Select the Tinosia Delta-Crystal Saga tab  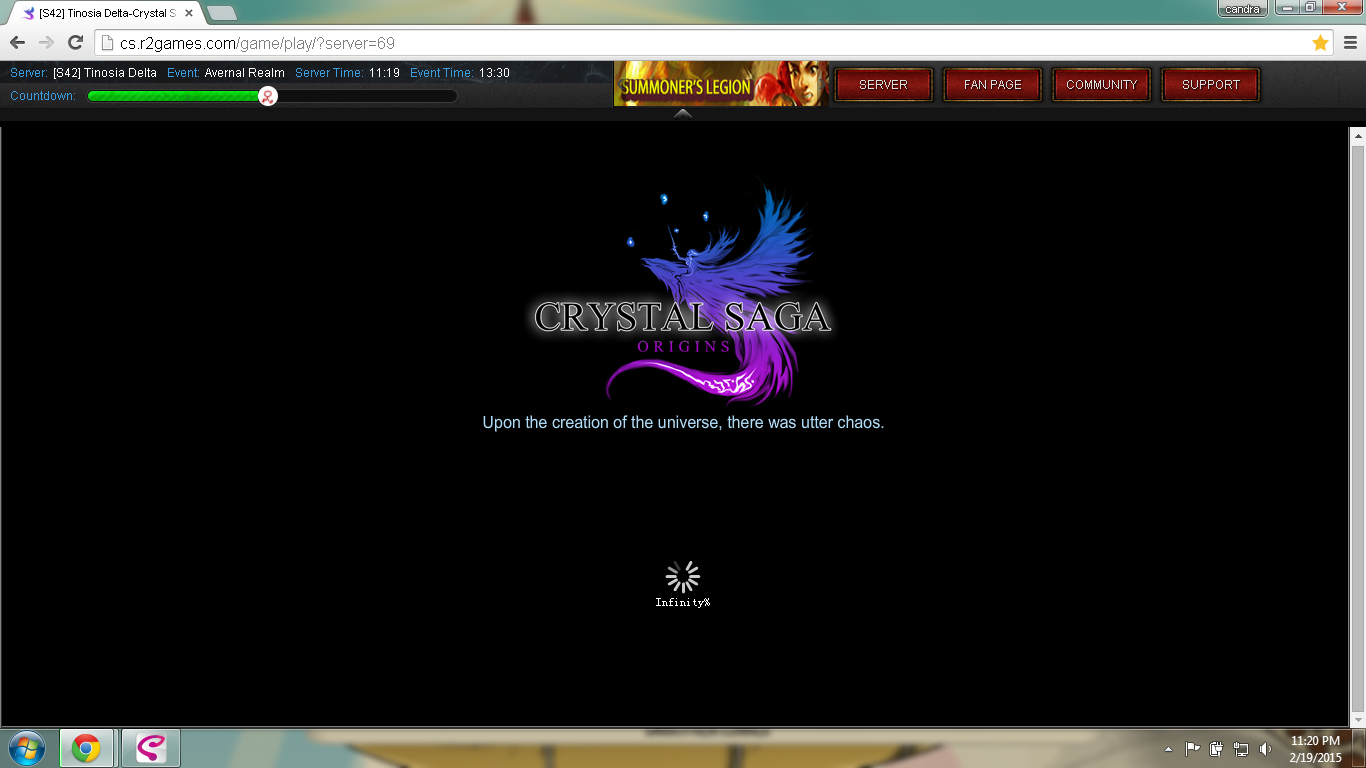pyautogui.click(x=105, y=13)
